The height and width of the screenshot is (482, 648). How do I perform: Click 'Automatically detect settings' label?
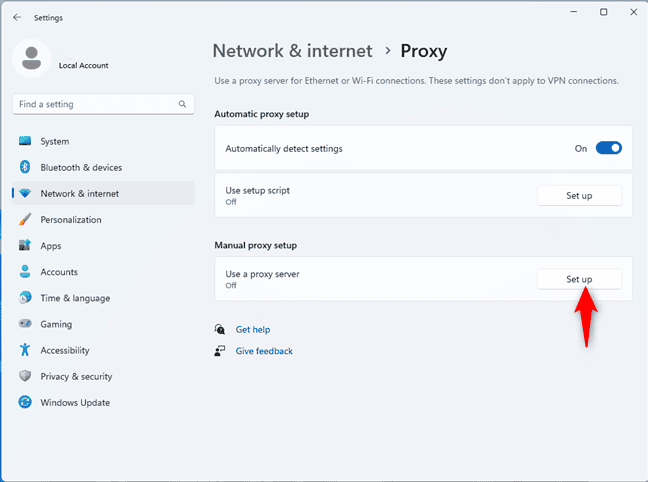pyautogui.click(x=284, y=148)
